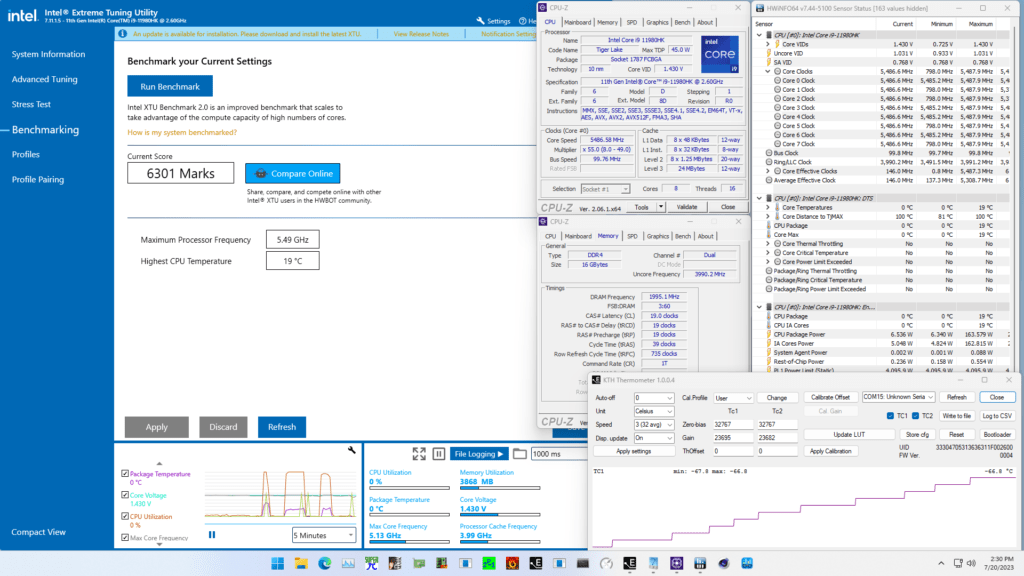Click the globe icon on Compare Online
The height and width of the screenshot is (576, 1024).
261,174
